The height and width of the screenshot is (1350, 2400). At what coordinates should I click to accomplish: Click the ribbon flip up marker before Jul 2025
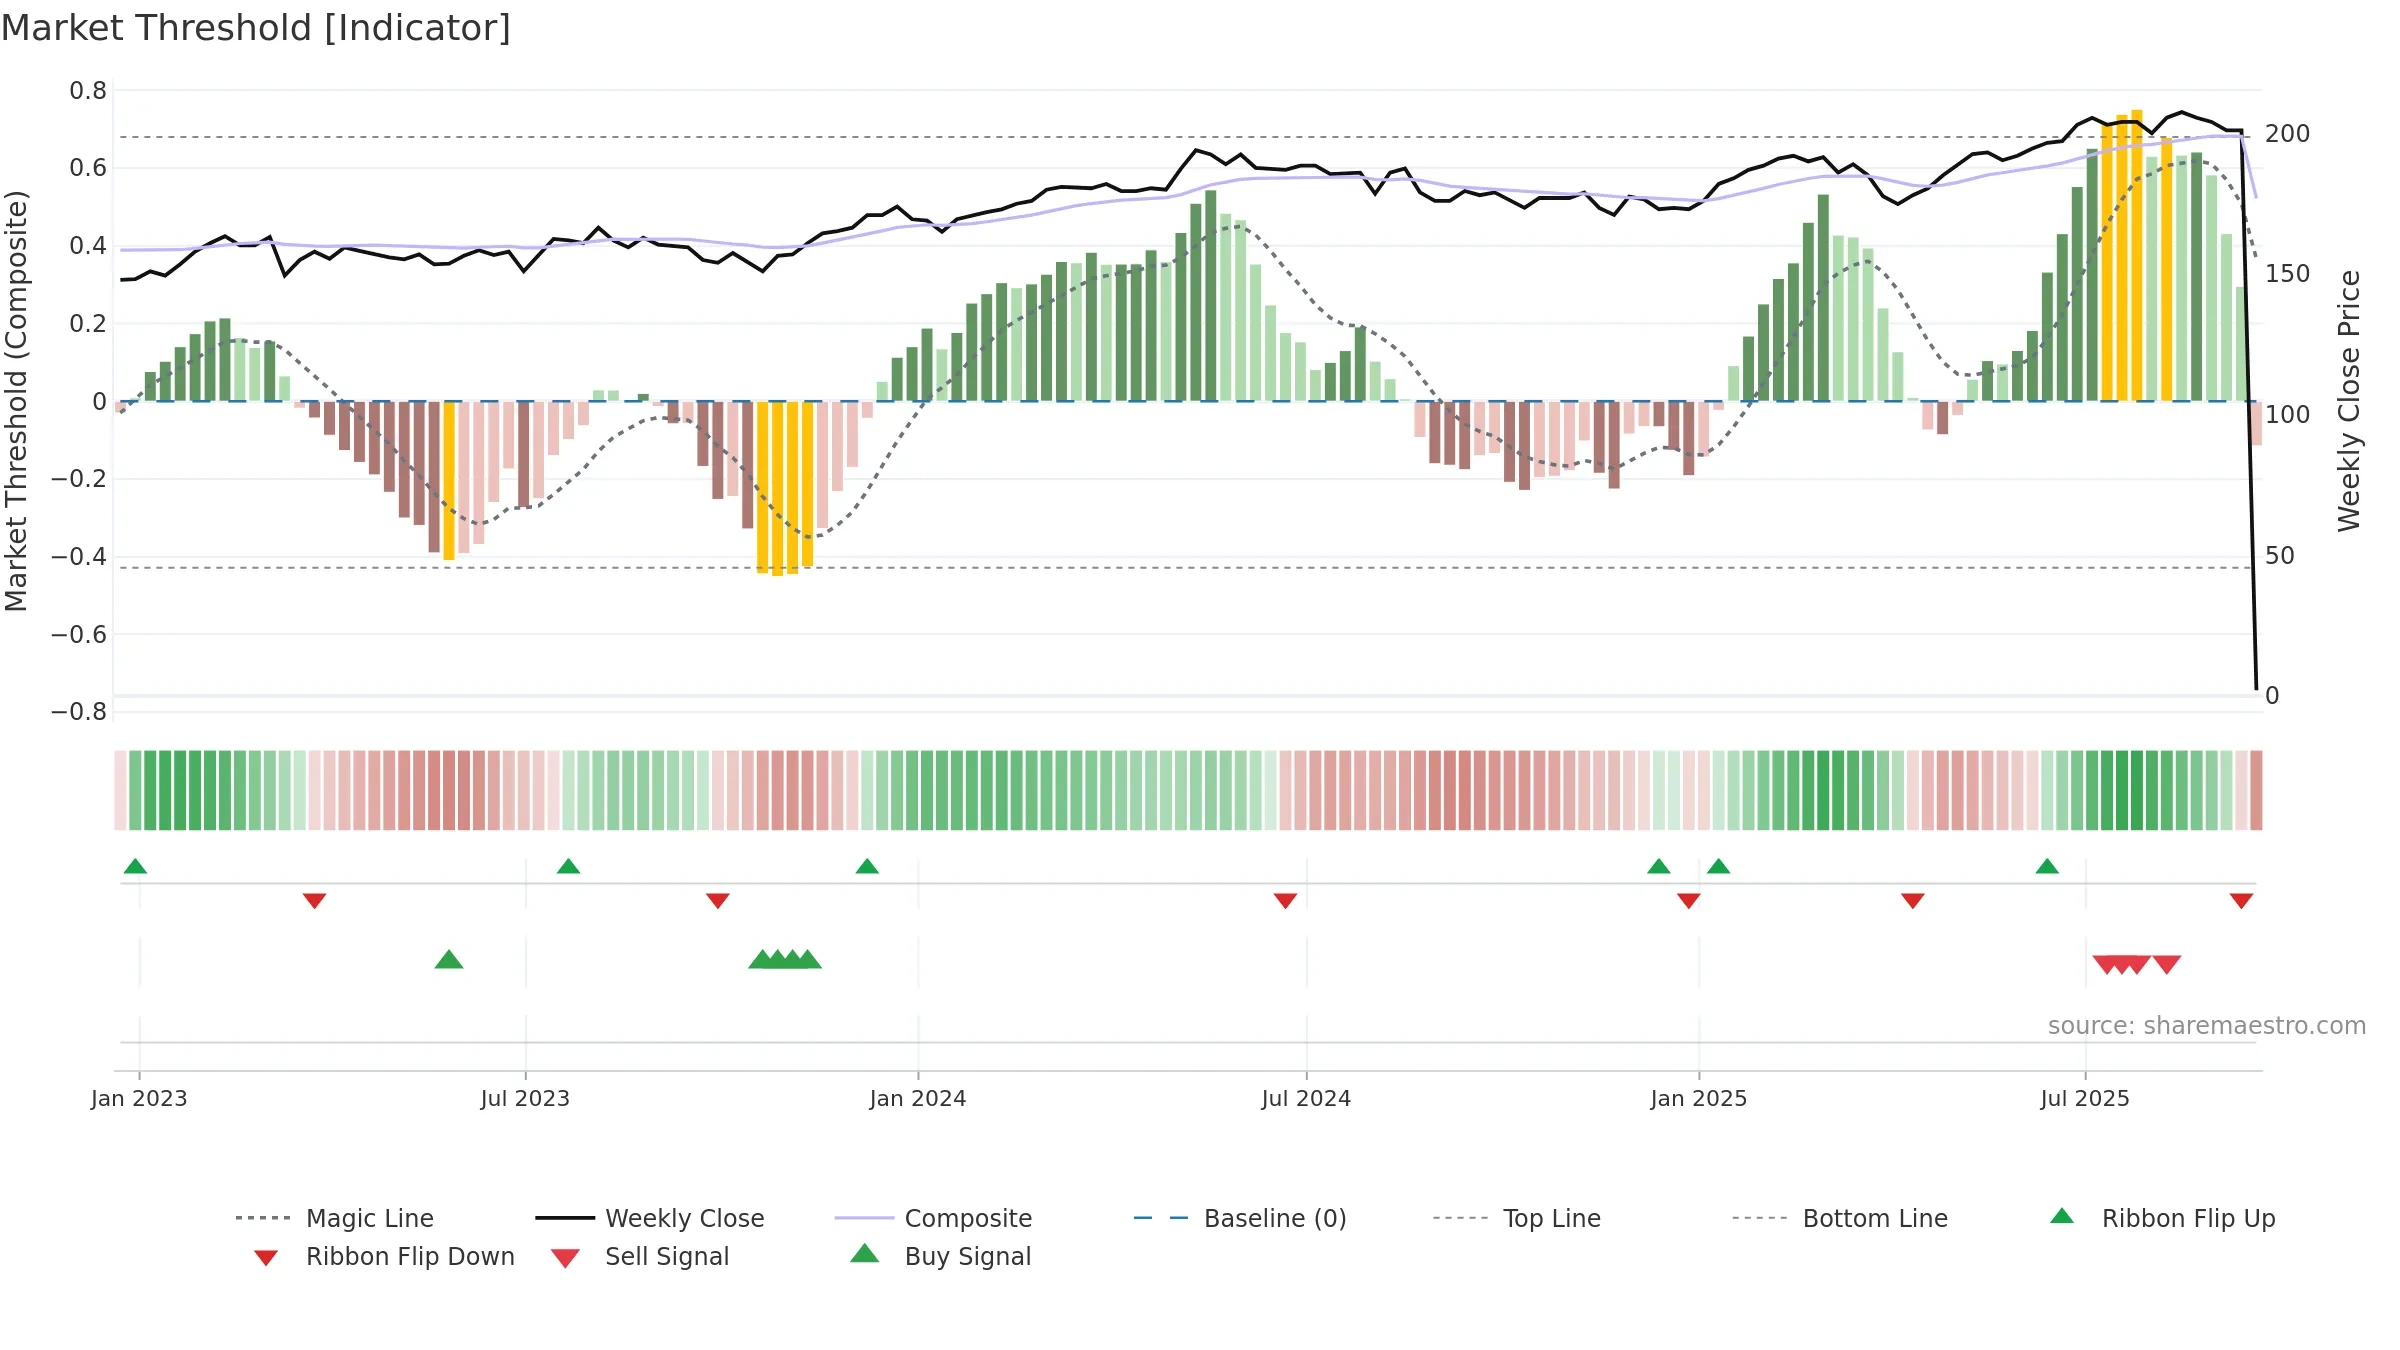pos(2047,866)
